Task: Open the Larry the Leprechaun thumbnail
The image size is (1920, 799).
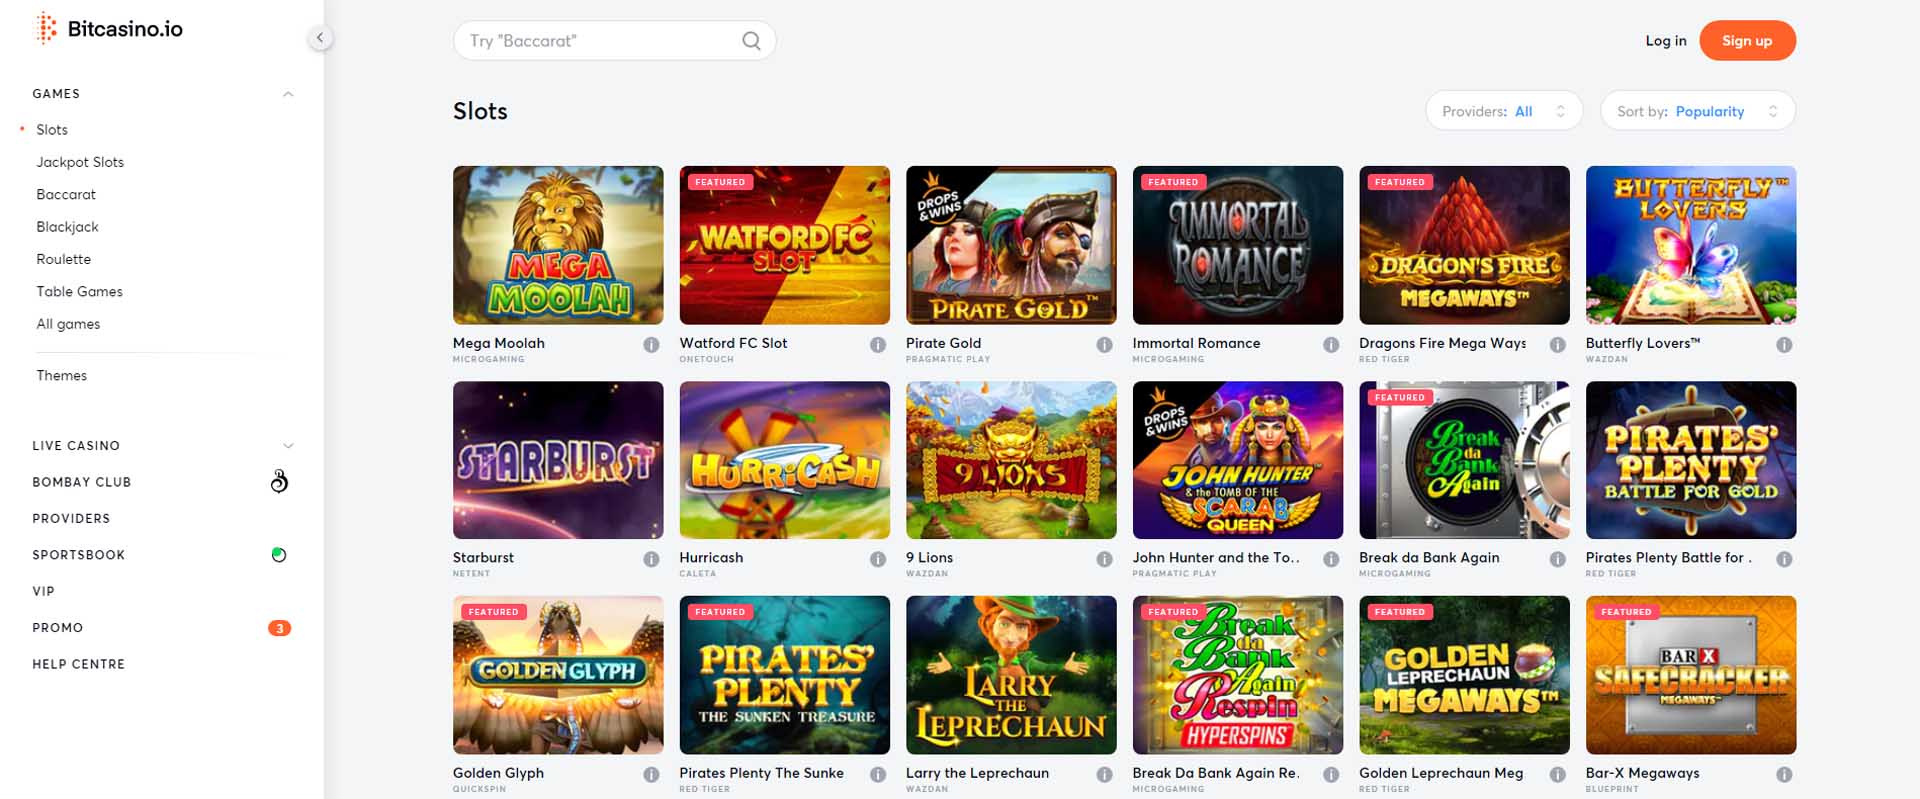Action: click(x=1011, y=675)
